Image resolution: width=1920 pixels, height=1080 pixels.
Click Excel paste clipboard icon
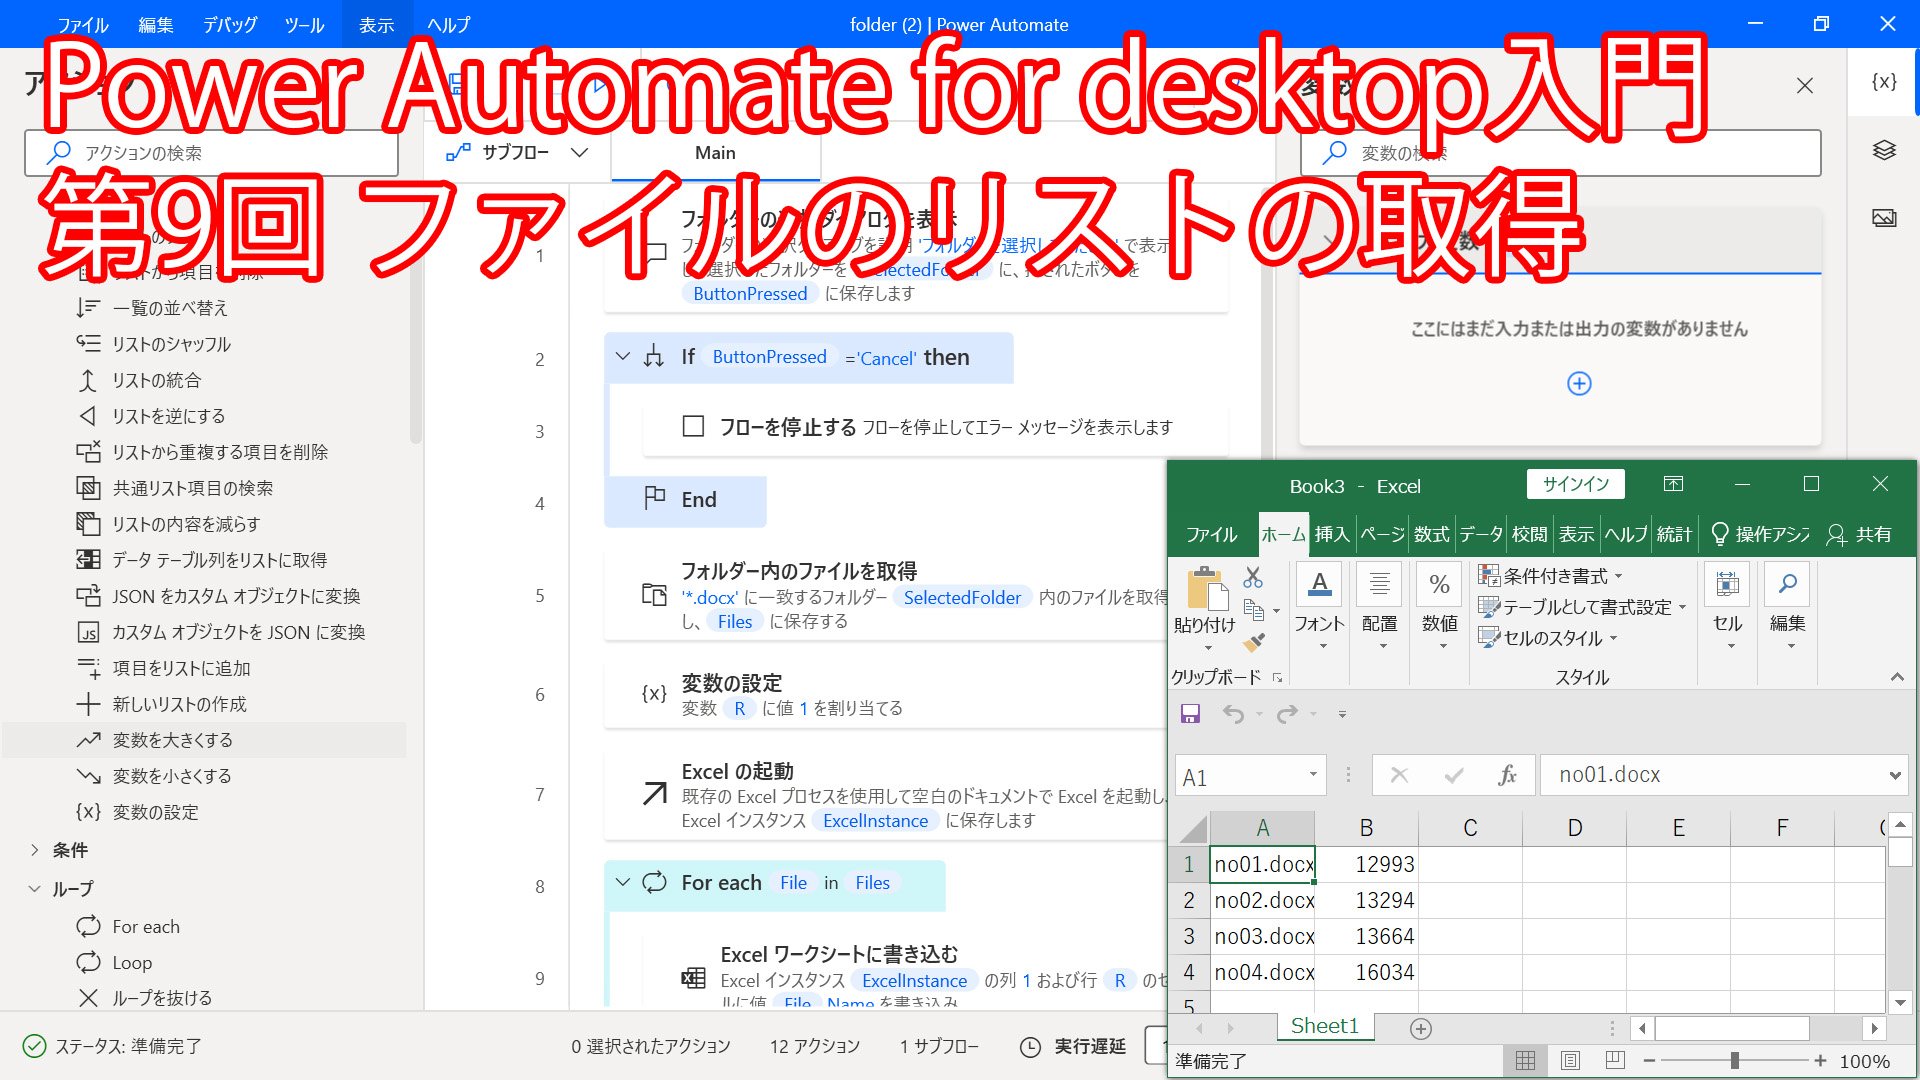coord(1206,588)
